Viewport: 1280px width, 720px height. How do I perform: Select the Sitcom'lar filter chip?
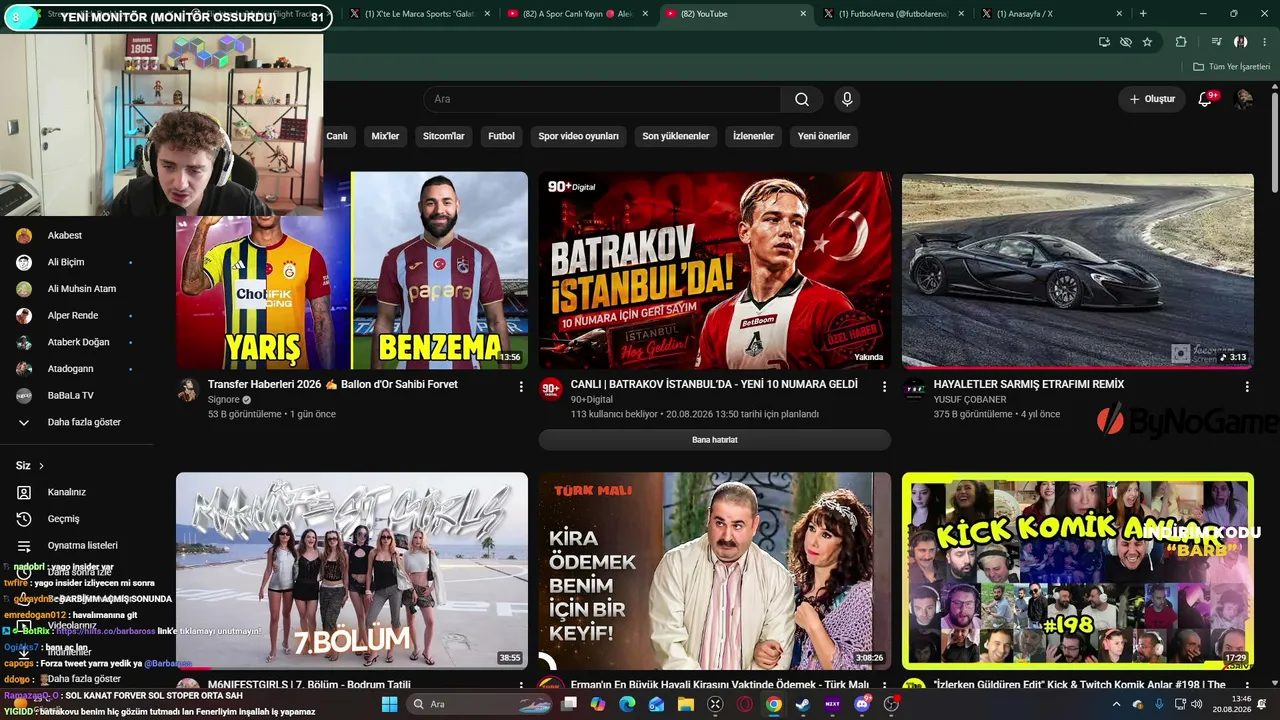click(x=444, y=136)
